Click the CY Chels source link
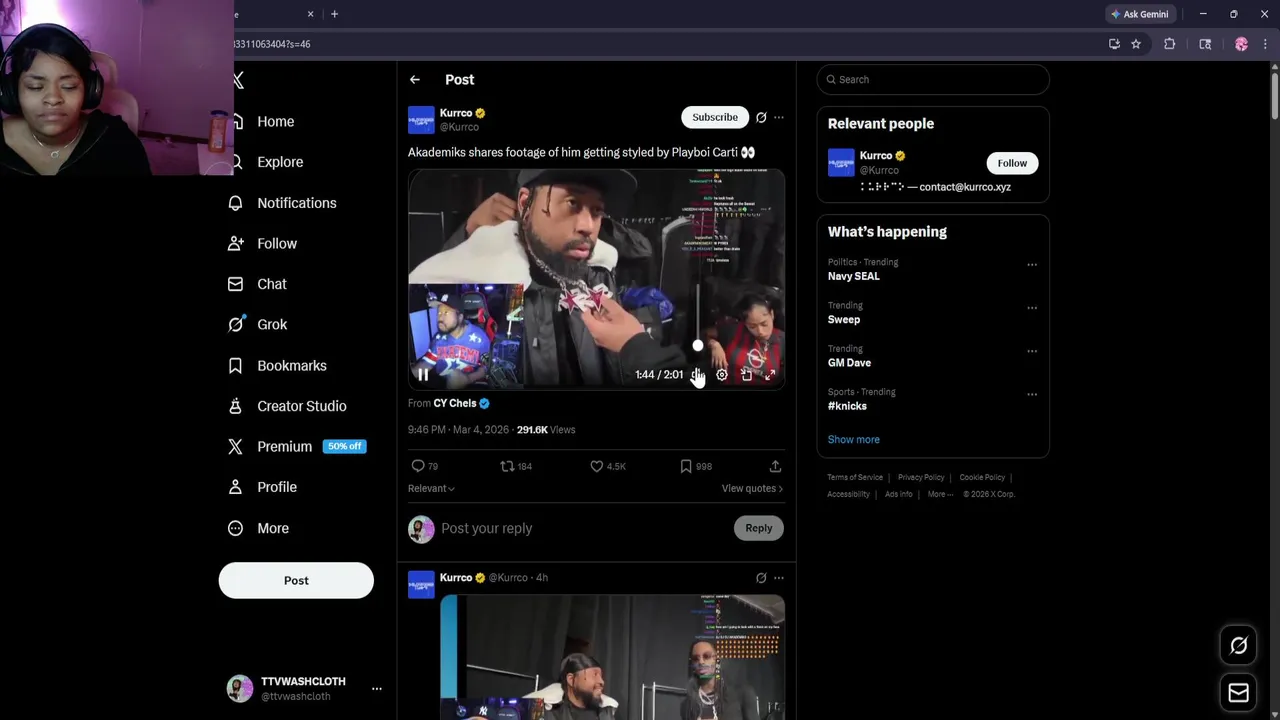1280x720 pixels. coord(461,403)
